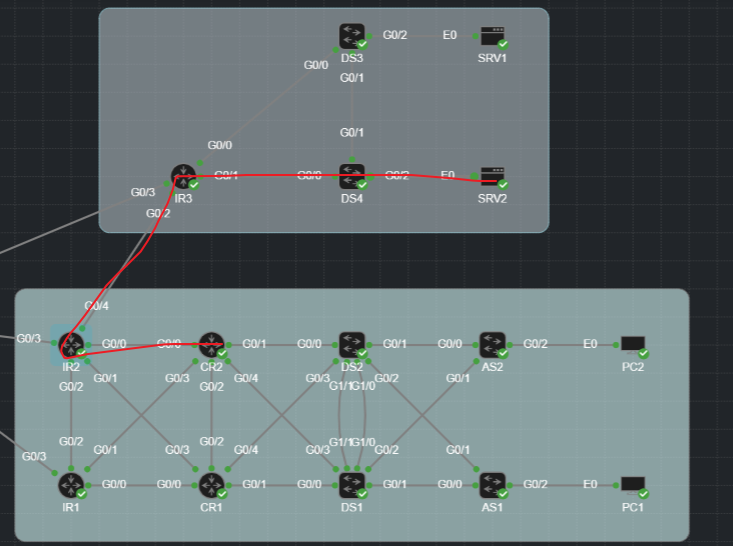Click the E0 label near SRV1
The image size is (733, 546).
[x=450, y=35]
